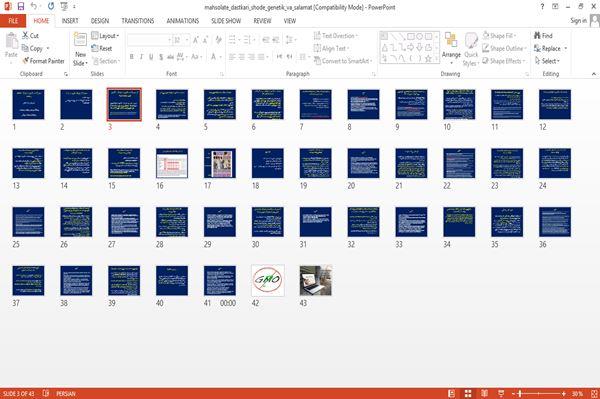Switch to the TRANSITIONS tab
Image resolution: width=600 pixels, height=399 pixels.
pos(138,21)
